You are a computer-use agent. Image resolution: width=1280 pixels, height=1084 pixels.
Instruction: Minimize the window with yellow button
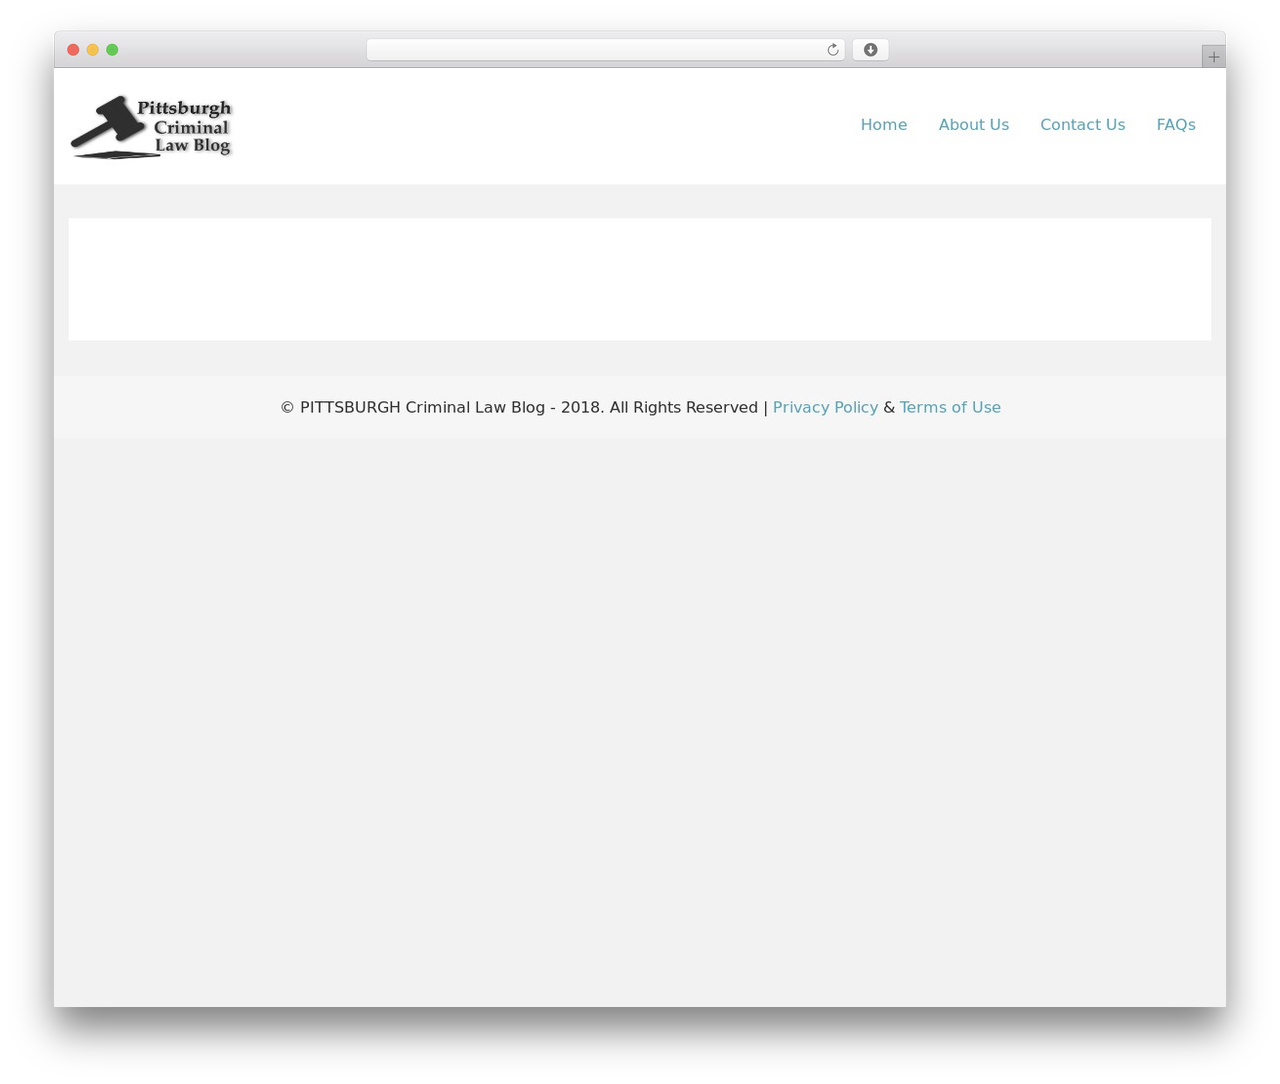point(92,50)
